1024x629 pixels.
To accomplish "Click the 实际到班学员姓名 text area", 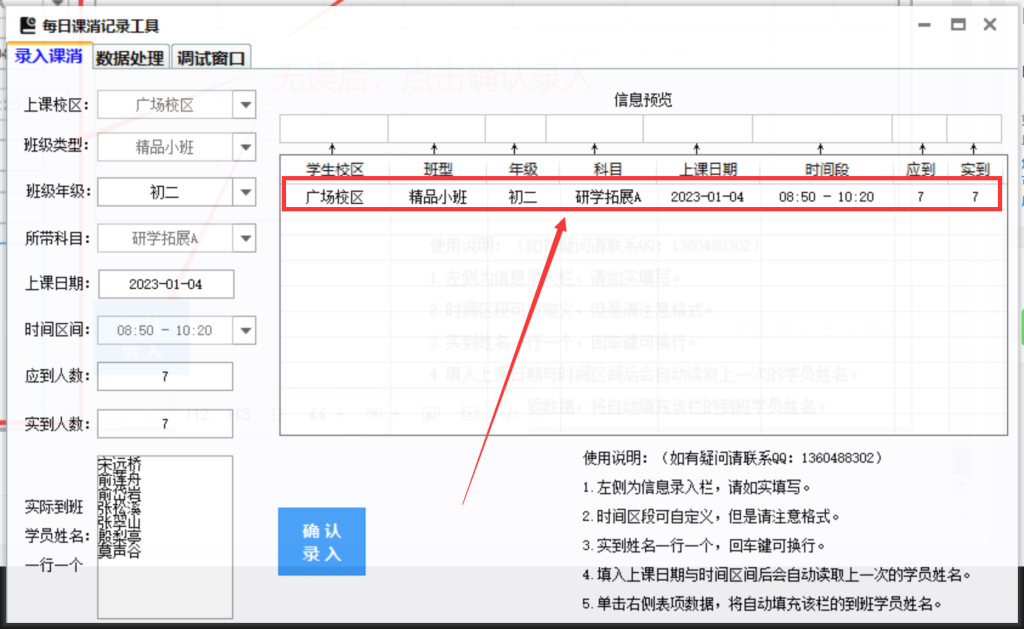I will [165, 537].
